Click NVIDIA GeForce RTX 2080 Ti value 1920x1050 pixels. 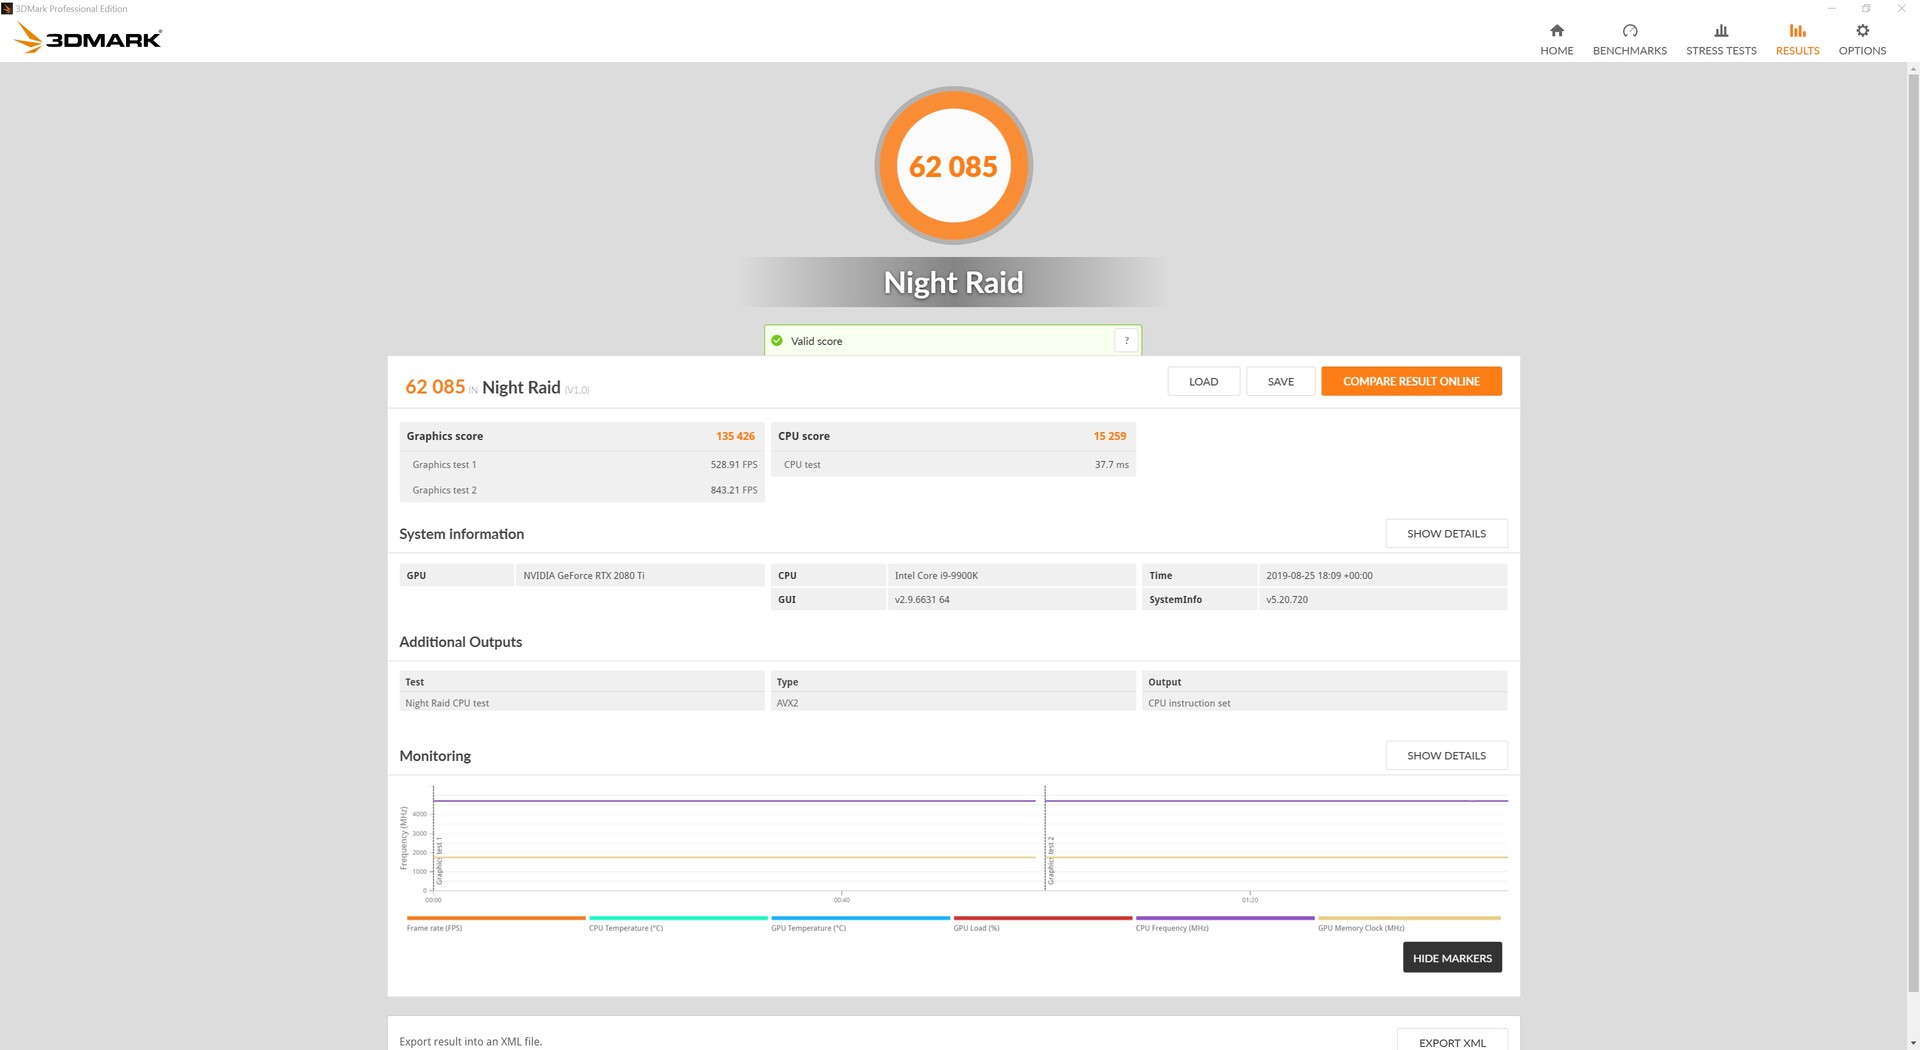pyautogui.click(x=584, y=576)
